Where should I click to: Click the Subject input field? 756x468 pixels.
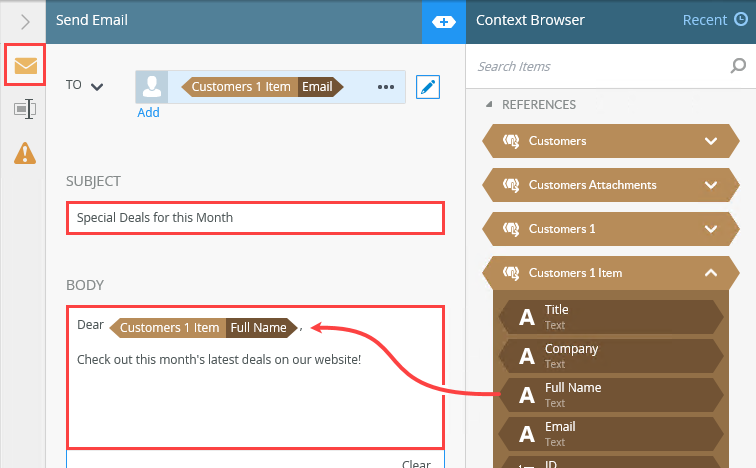pyautogui.click(x=255, y=218)
